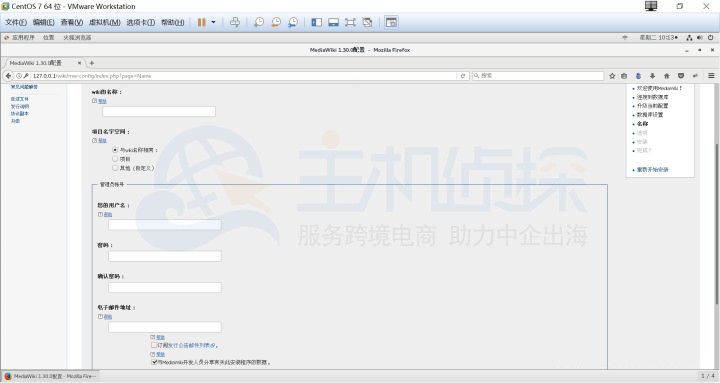Click the first installer step 'Welcome to MediaWiki'
The height and width of the screenshot is (383, 720).
tap(659, 88)
